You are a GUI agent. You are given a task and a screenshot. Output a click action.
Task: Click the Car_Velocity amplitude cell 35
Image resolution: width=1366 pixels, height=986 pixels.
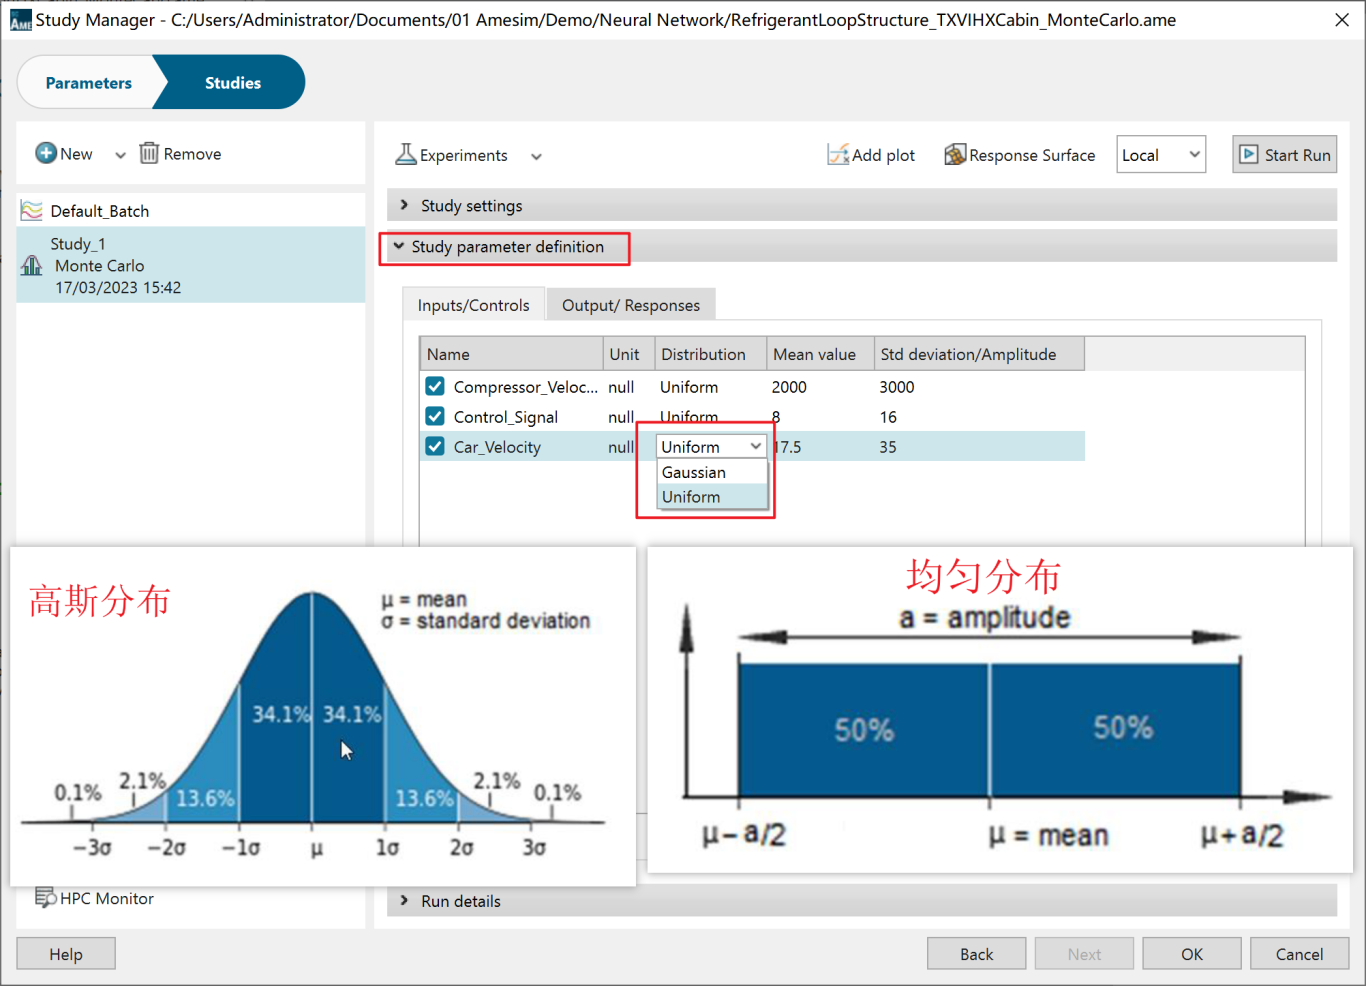coord(979,447)
